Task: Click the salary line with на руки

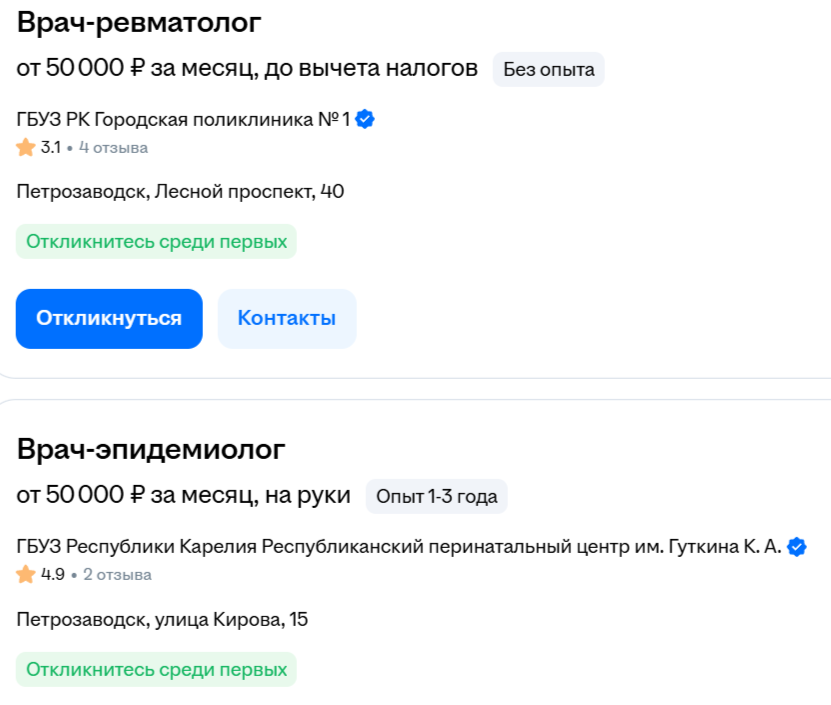Action: 184,495
